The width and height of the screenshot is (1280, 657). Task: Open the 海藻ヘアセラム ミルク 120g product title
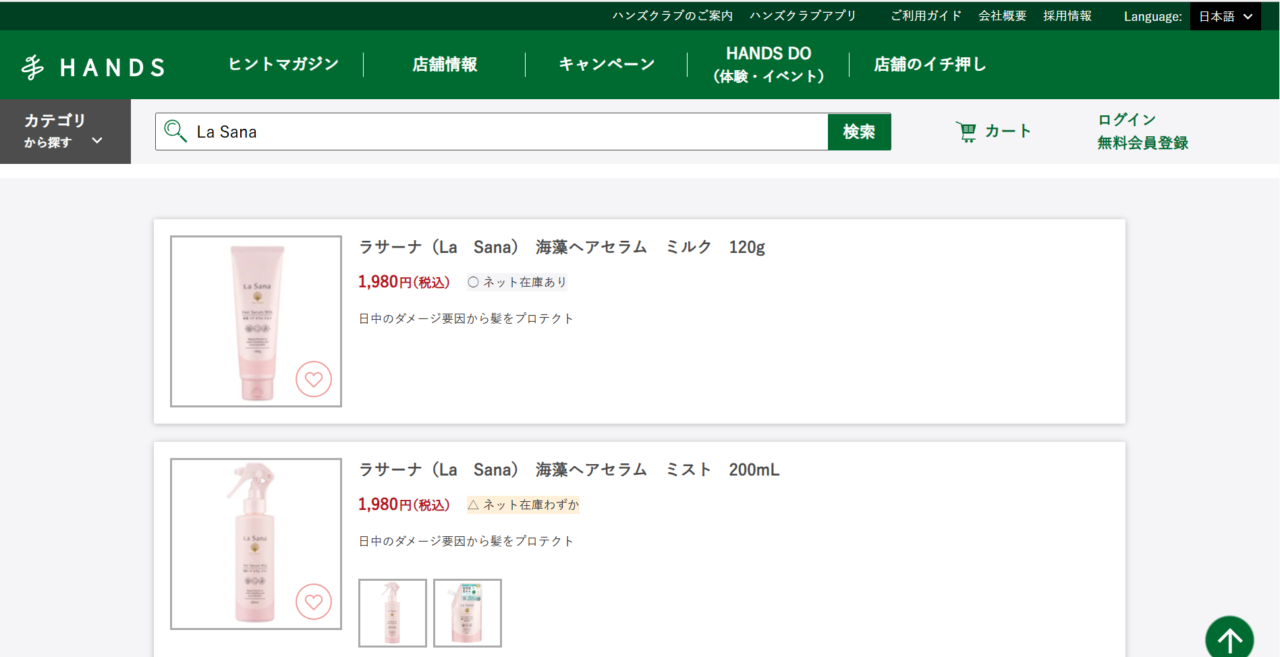562,247
